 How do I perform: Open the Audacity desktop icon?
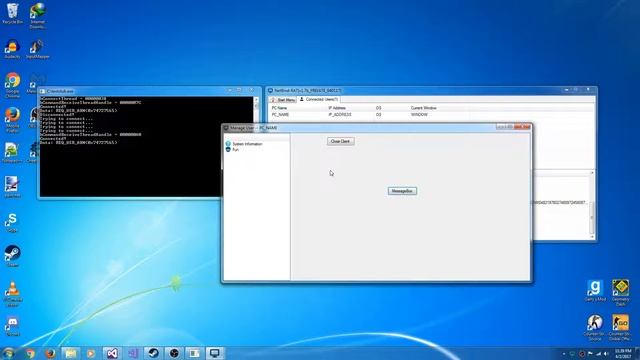(x=12, y=49)
